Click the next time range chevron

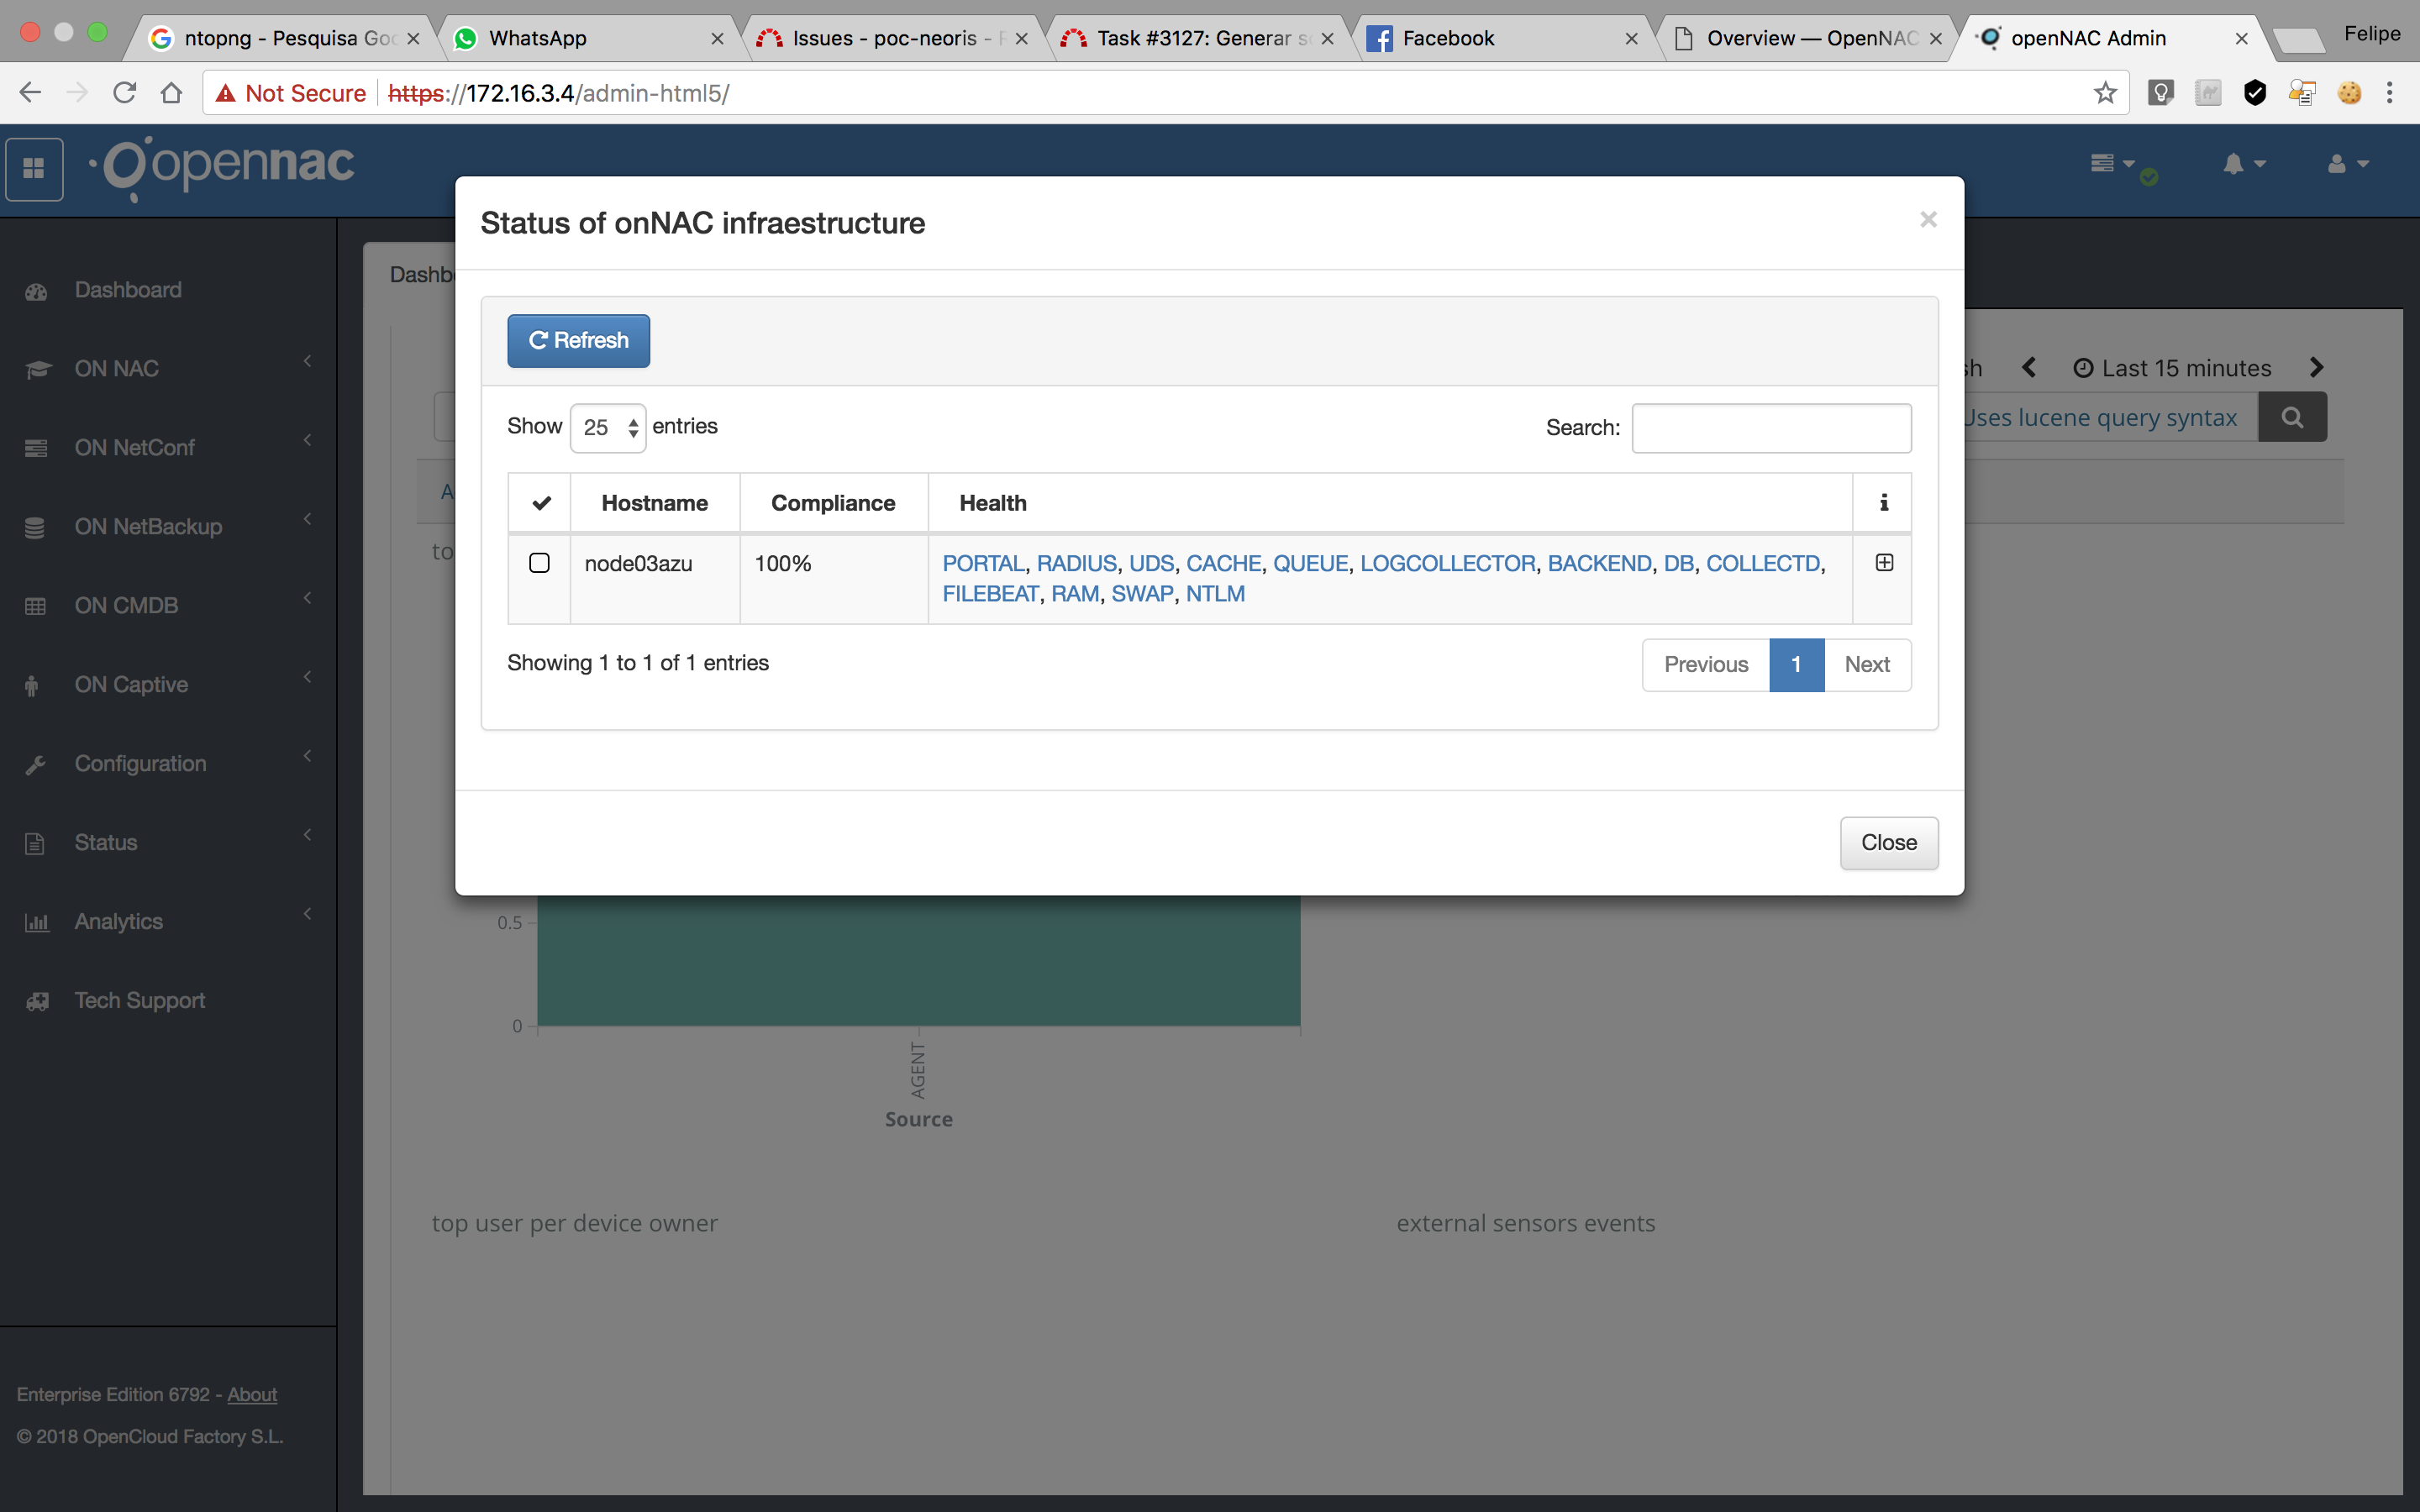click(x=2316, y=368)
